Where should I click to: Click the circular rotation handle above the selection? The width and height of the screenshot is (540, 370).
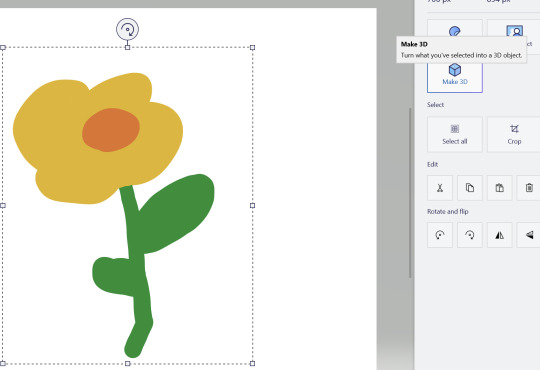click(x=127, y=29)
